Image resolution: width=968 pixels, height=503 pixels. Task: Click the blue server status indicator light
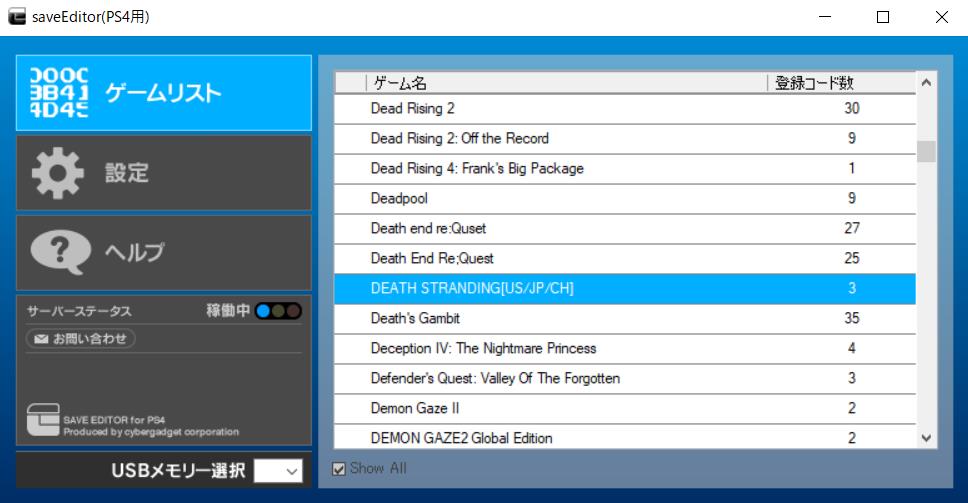click(x=263, y=311)
